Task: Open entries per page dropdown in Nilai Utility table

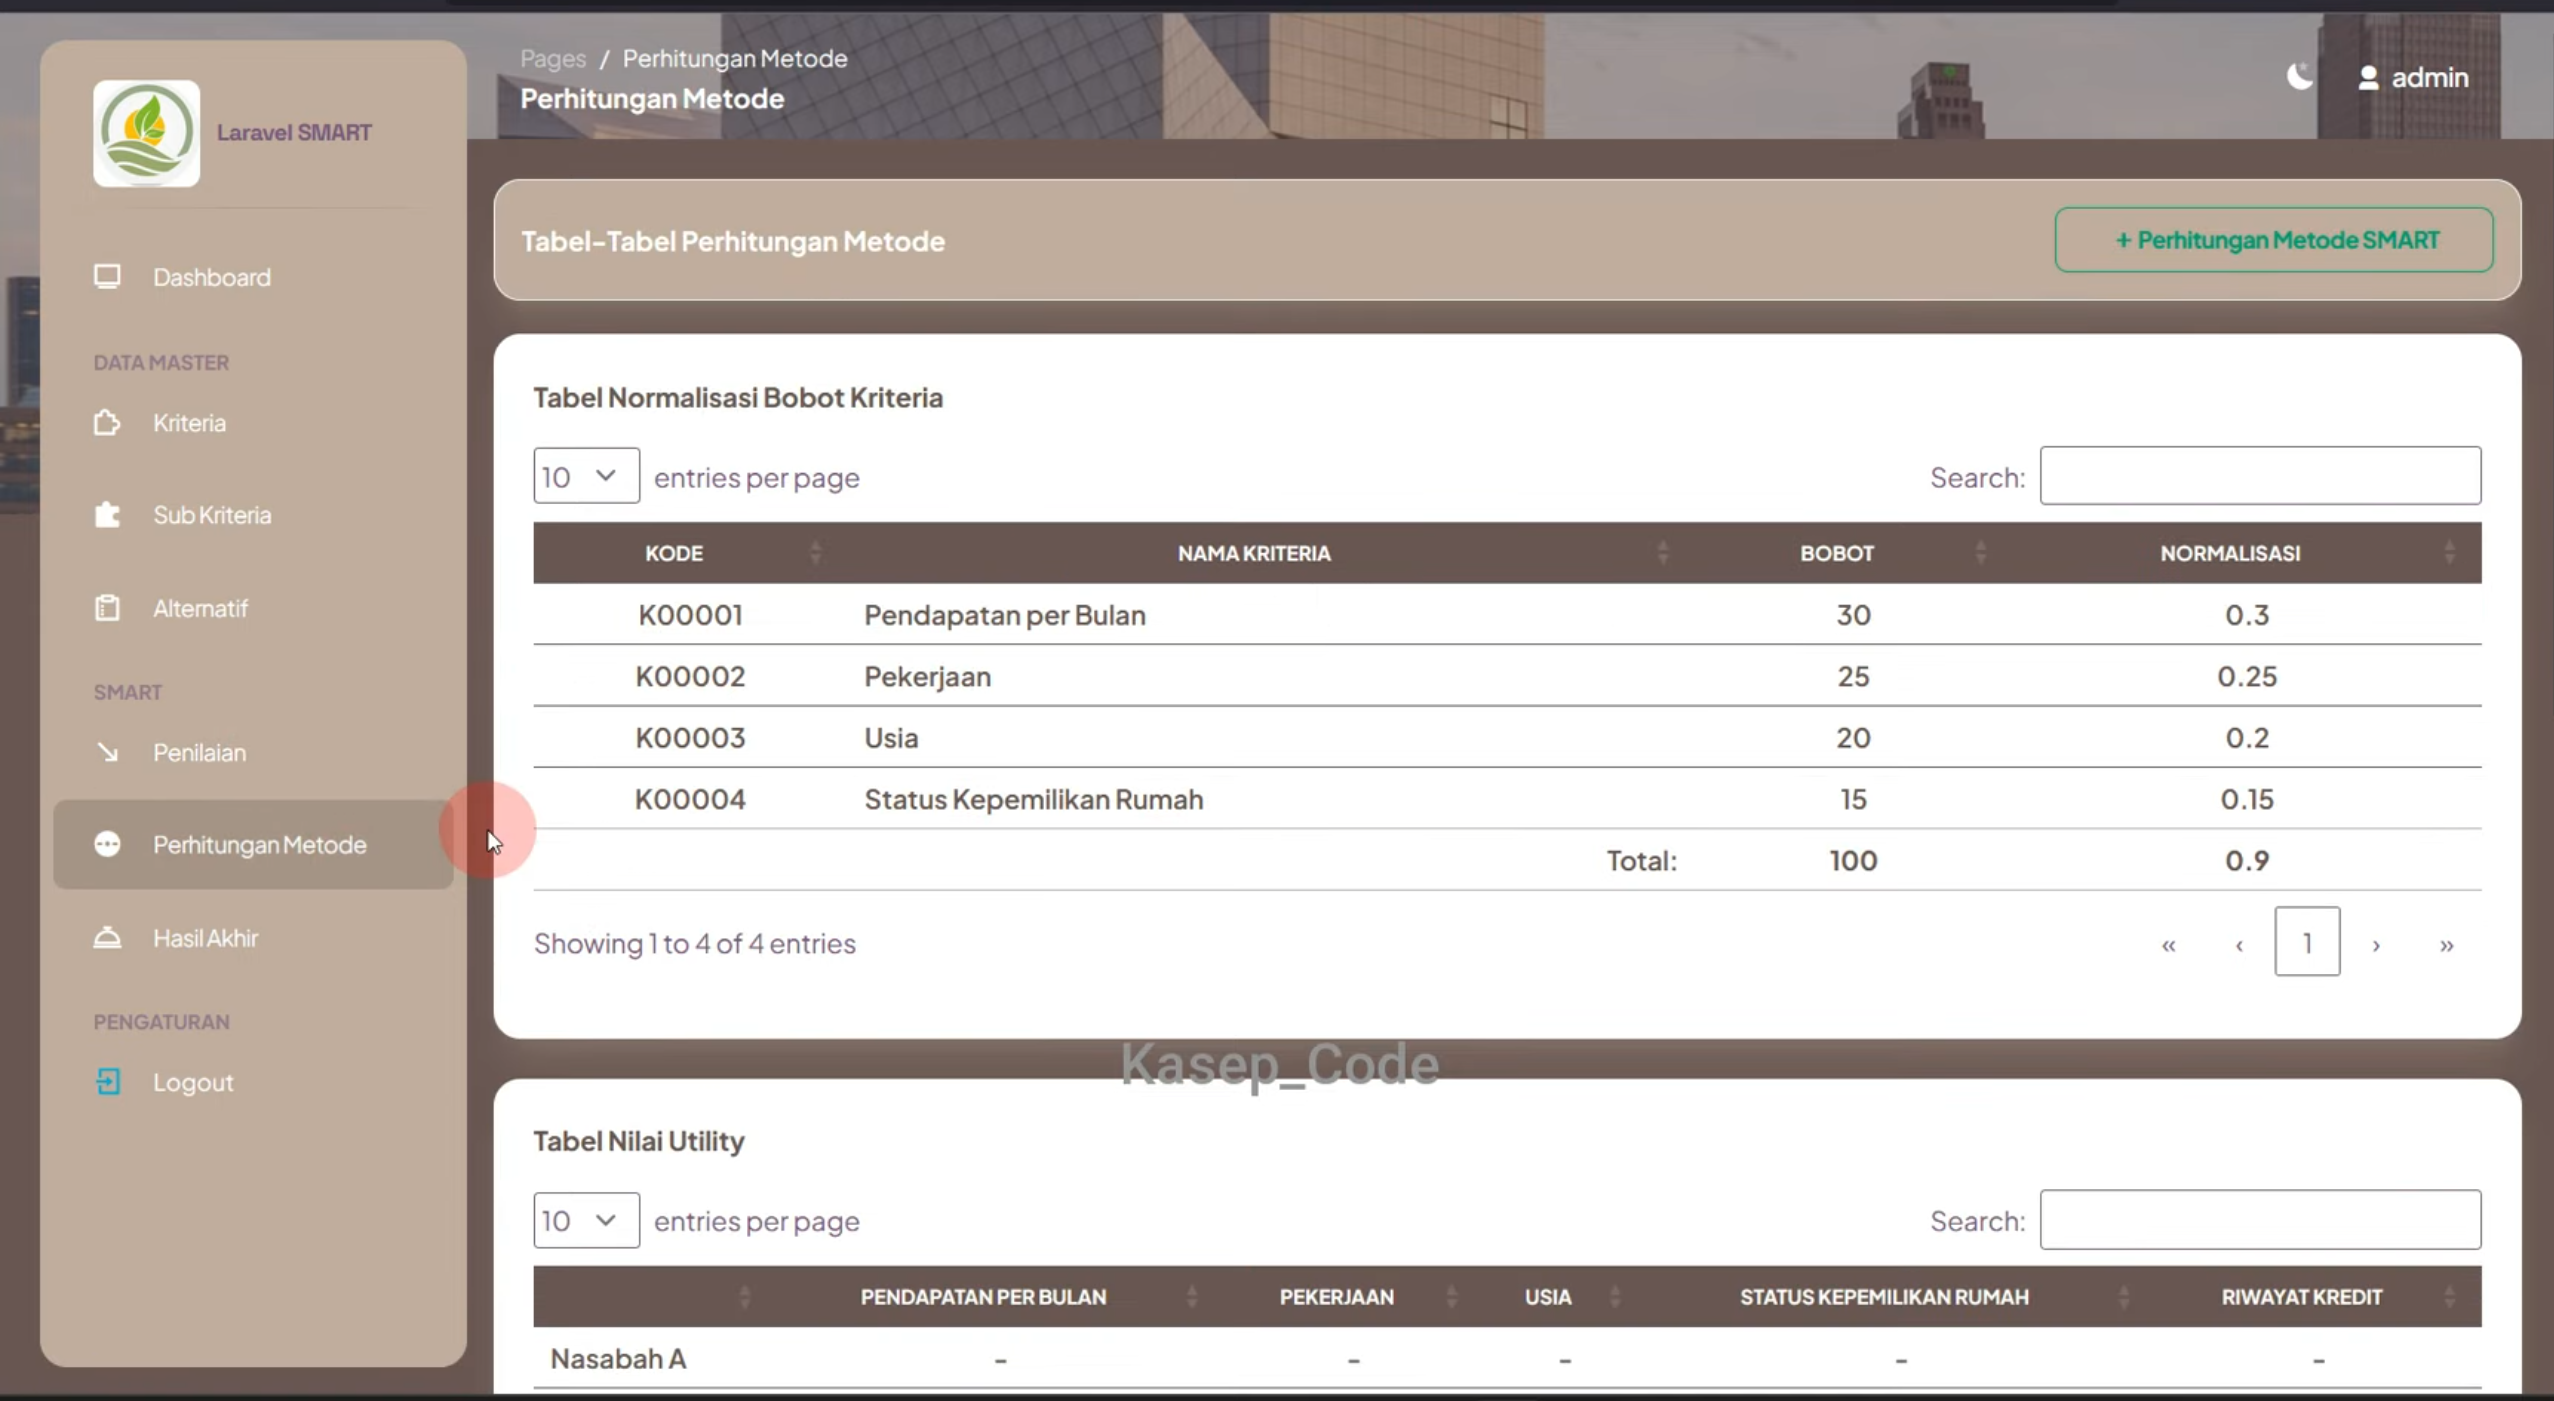Action: (586, 1220)
